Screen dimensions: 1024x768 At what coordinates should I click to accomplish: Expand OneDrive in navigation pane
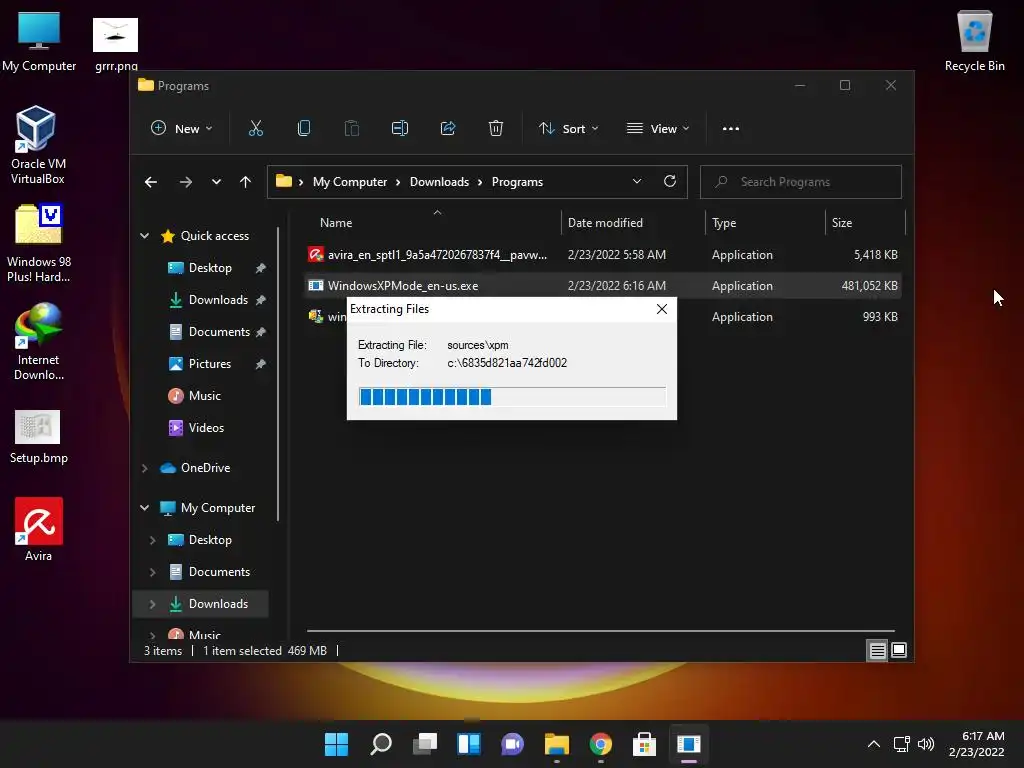(x=144, y=468)
